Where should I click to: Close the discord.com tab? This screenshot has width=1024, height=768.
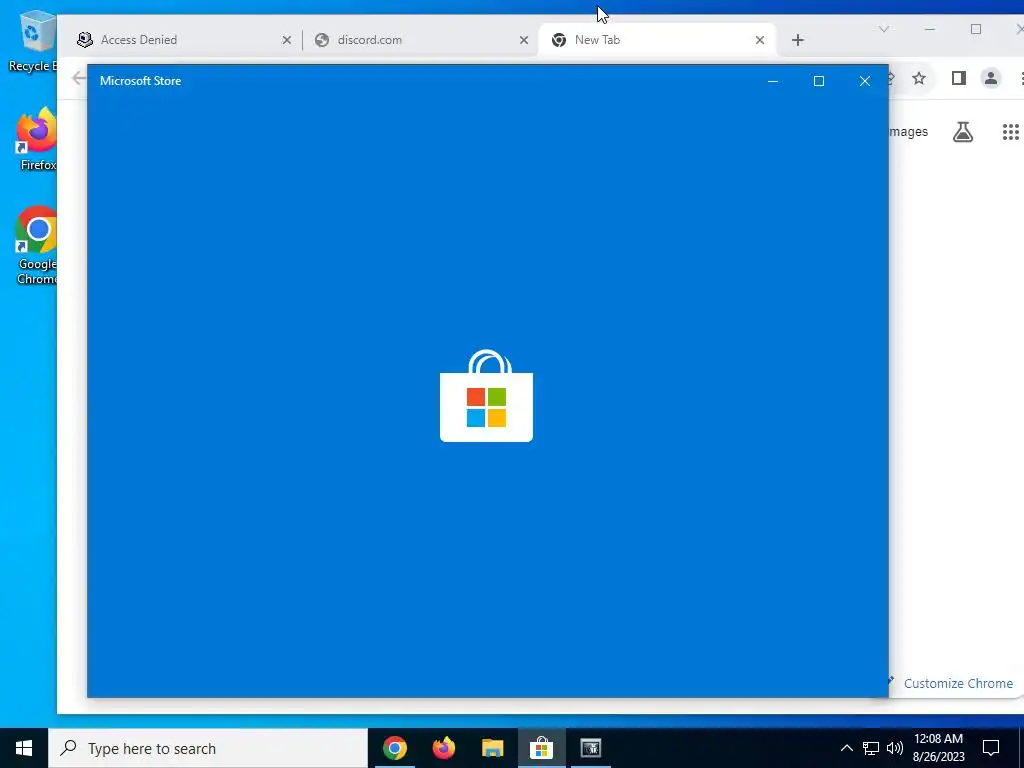coord(524,40)
